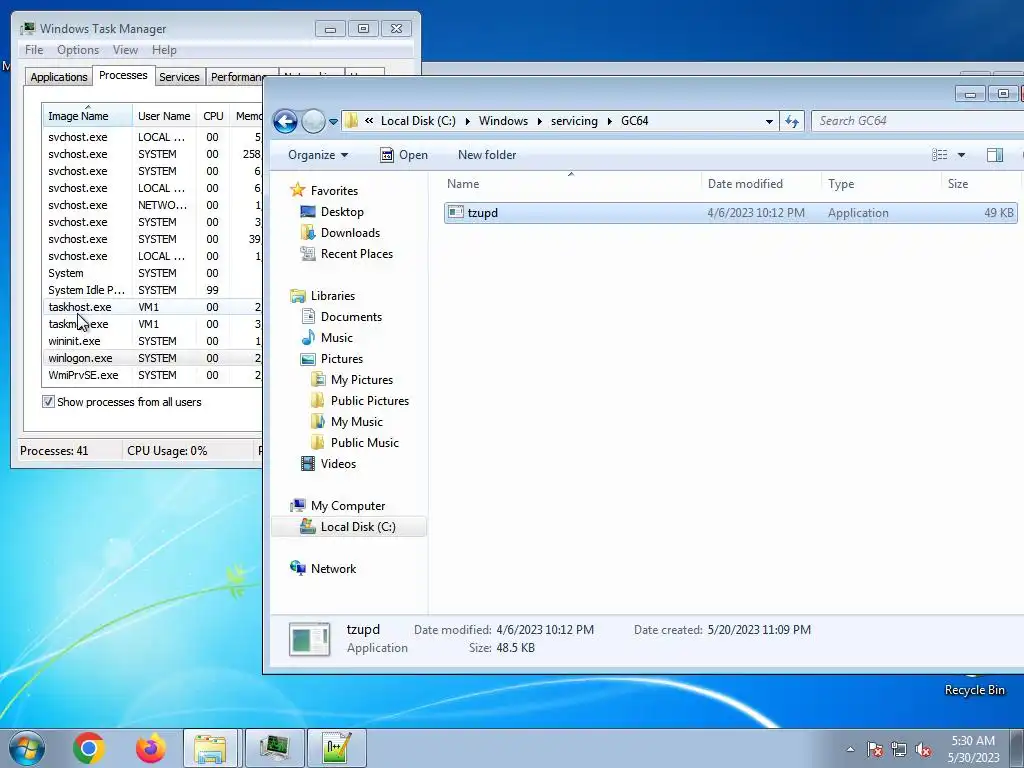Screen dimensions: 1024x768
Task: Open address bar history dropdown arrow
Action: (769, 121)
